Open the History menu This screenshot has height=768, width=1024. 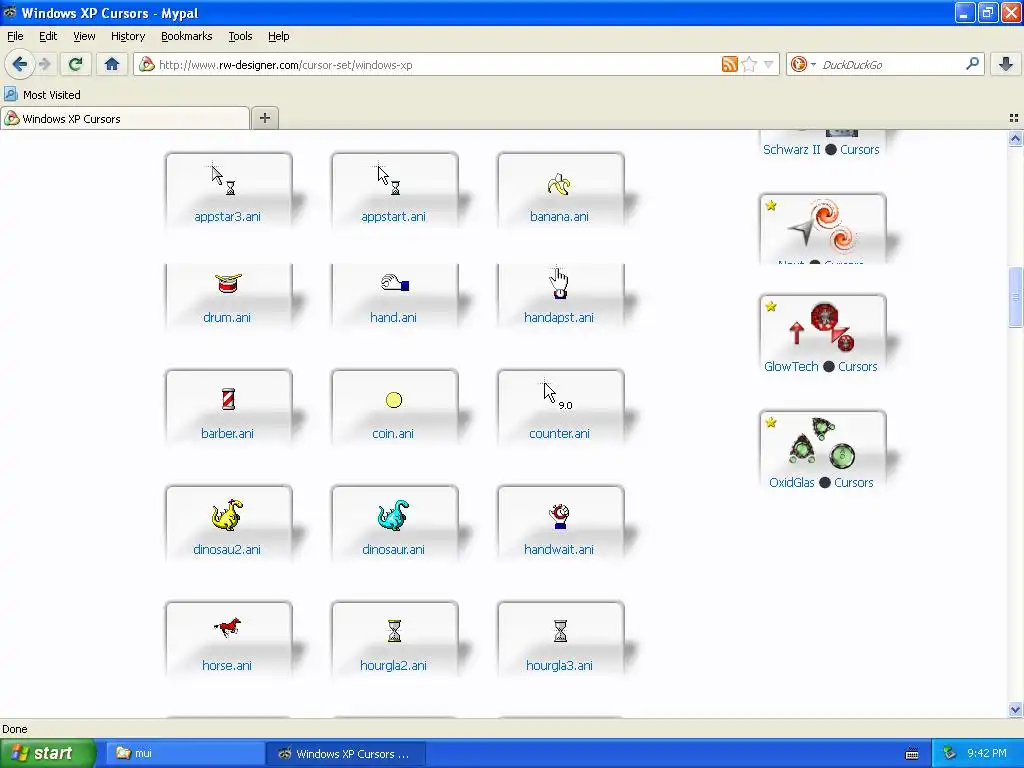pos(127,36)
